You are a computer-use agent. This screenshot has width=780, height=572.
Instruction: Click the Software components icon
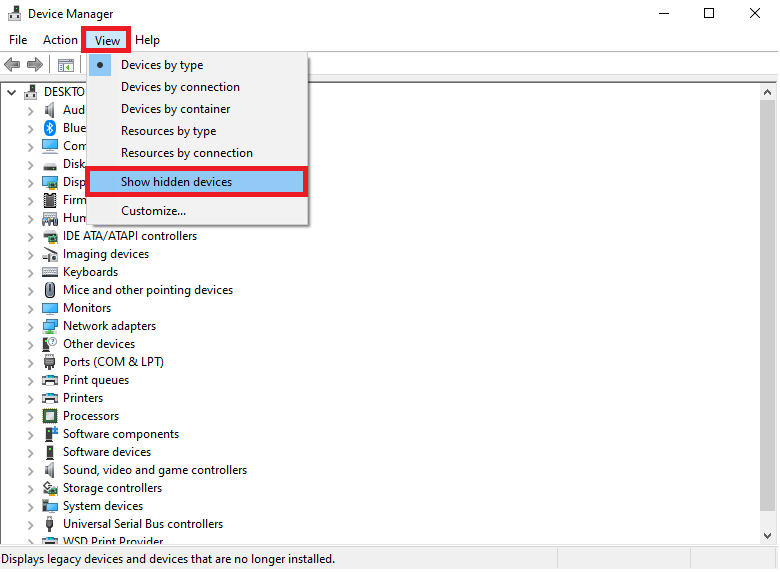tap(51, 434)
